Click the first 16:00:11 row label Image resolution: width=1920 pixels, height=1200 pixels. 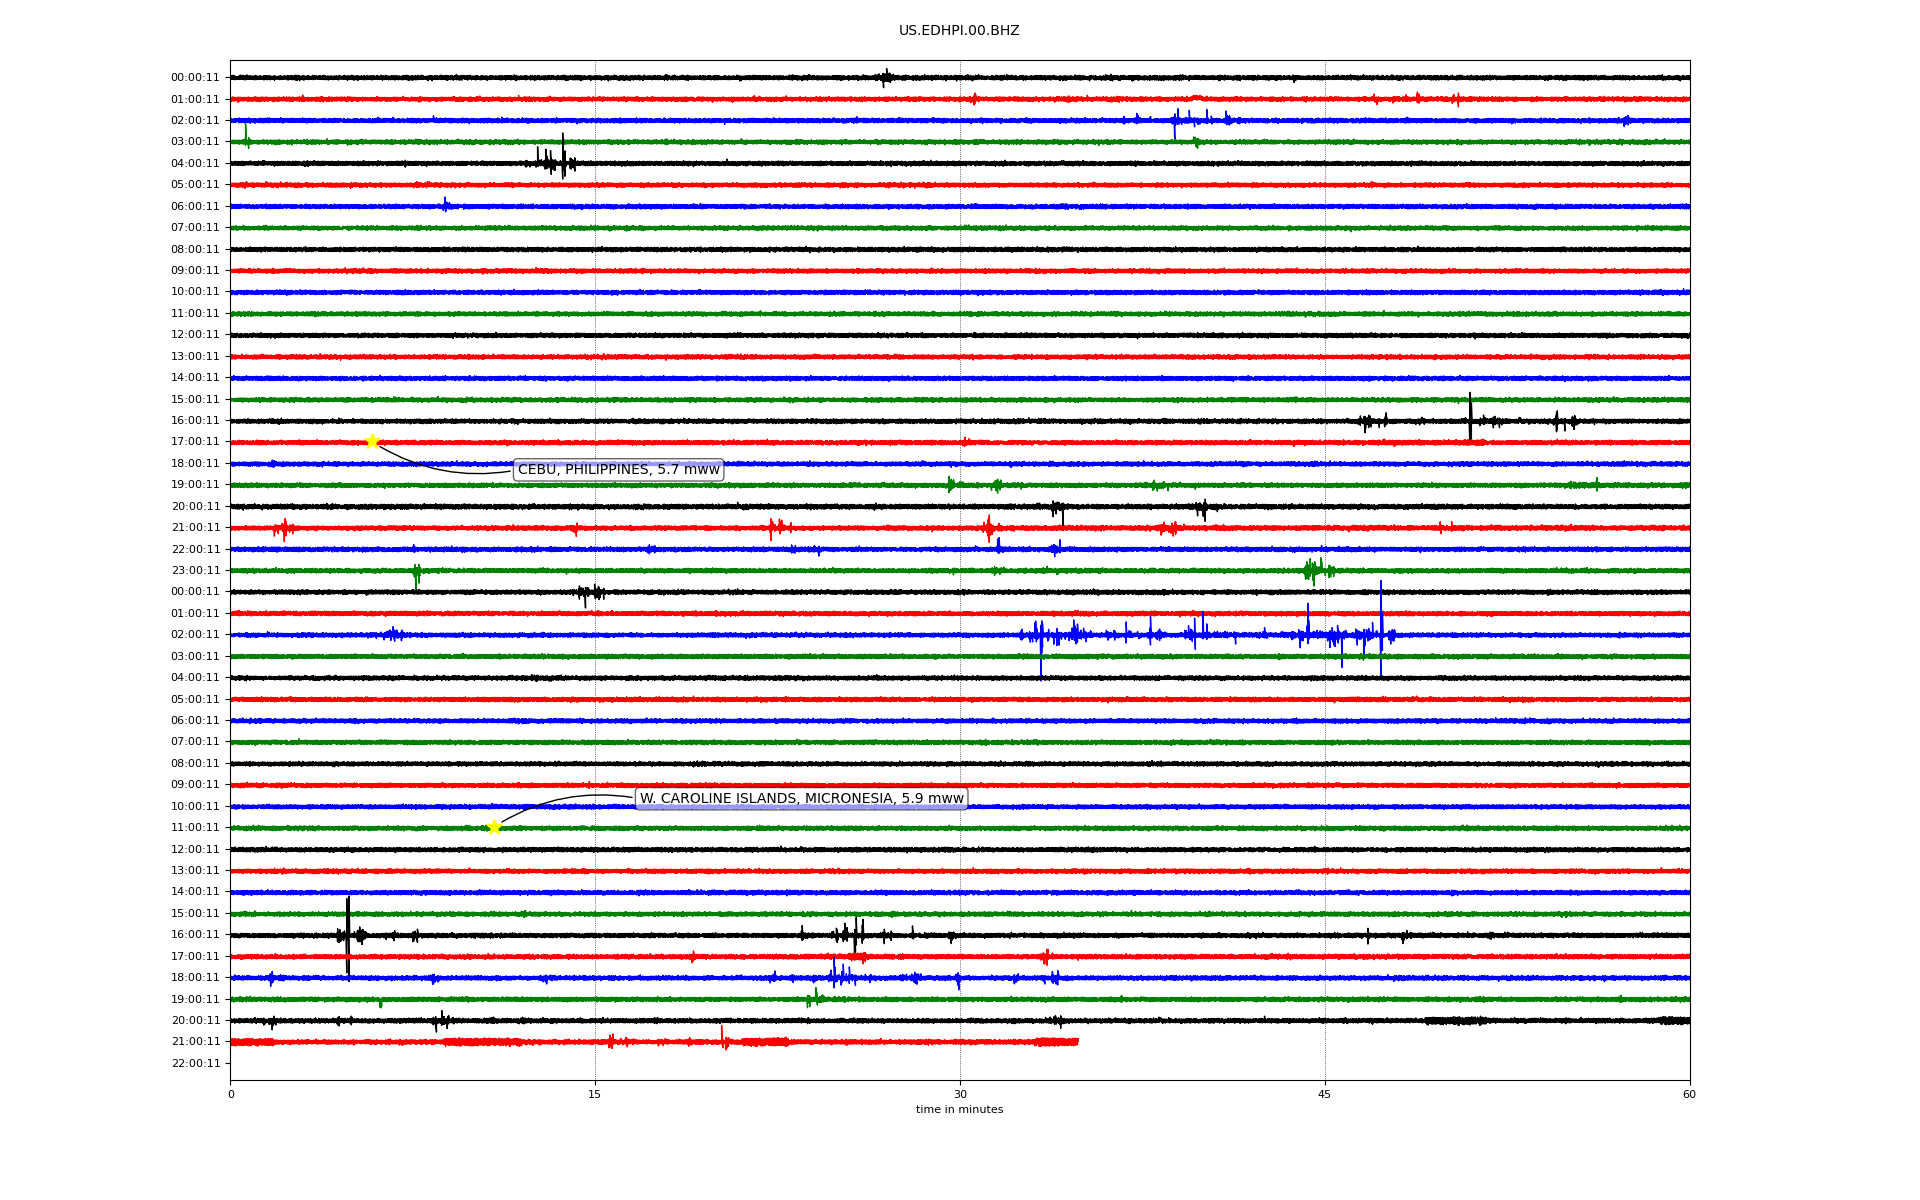coord(195,420)
